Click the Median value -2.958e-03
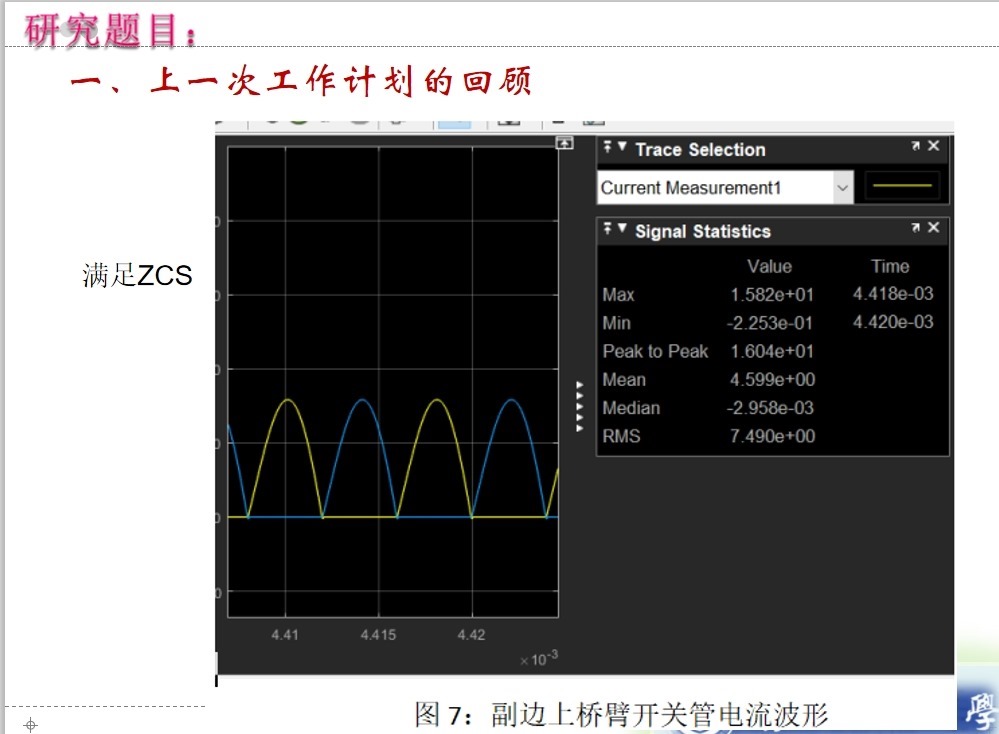Viewport: 999px width, 734px height. pos(770,408)
